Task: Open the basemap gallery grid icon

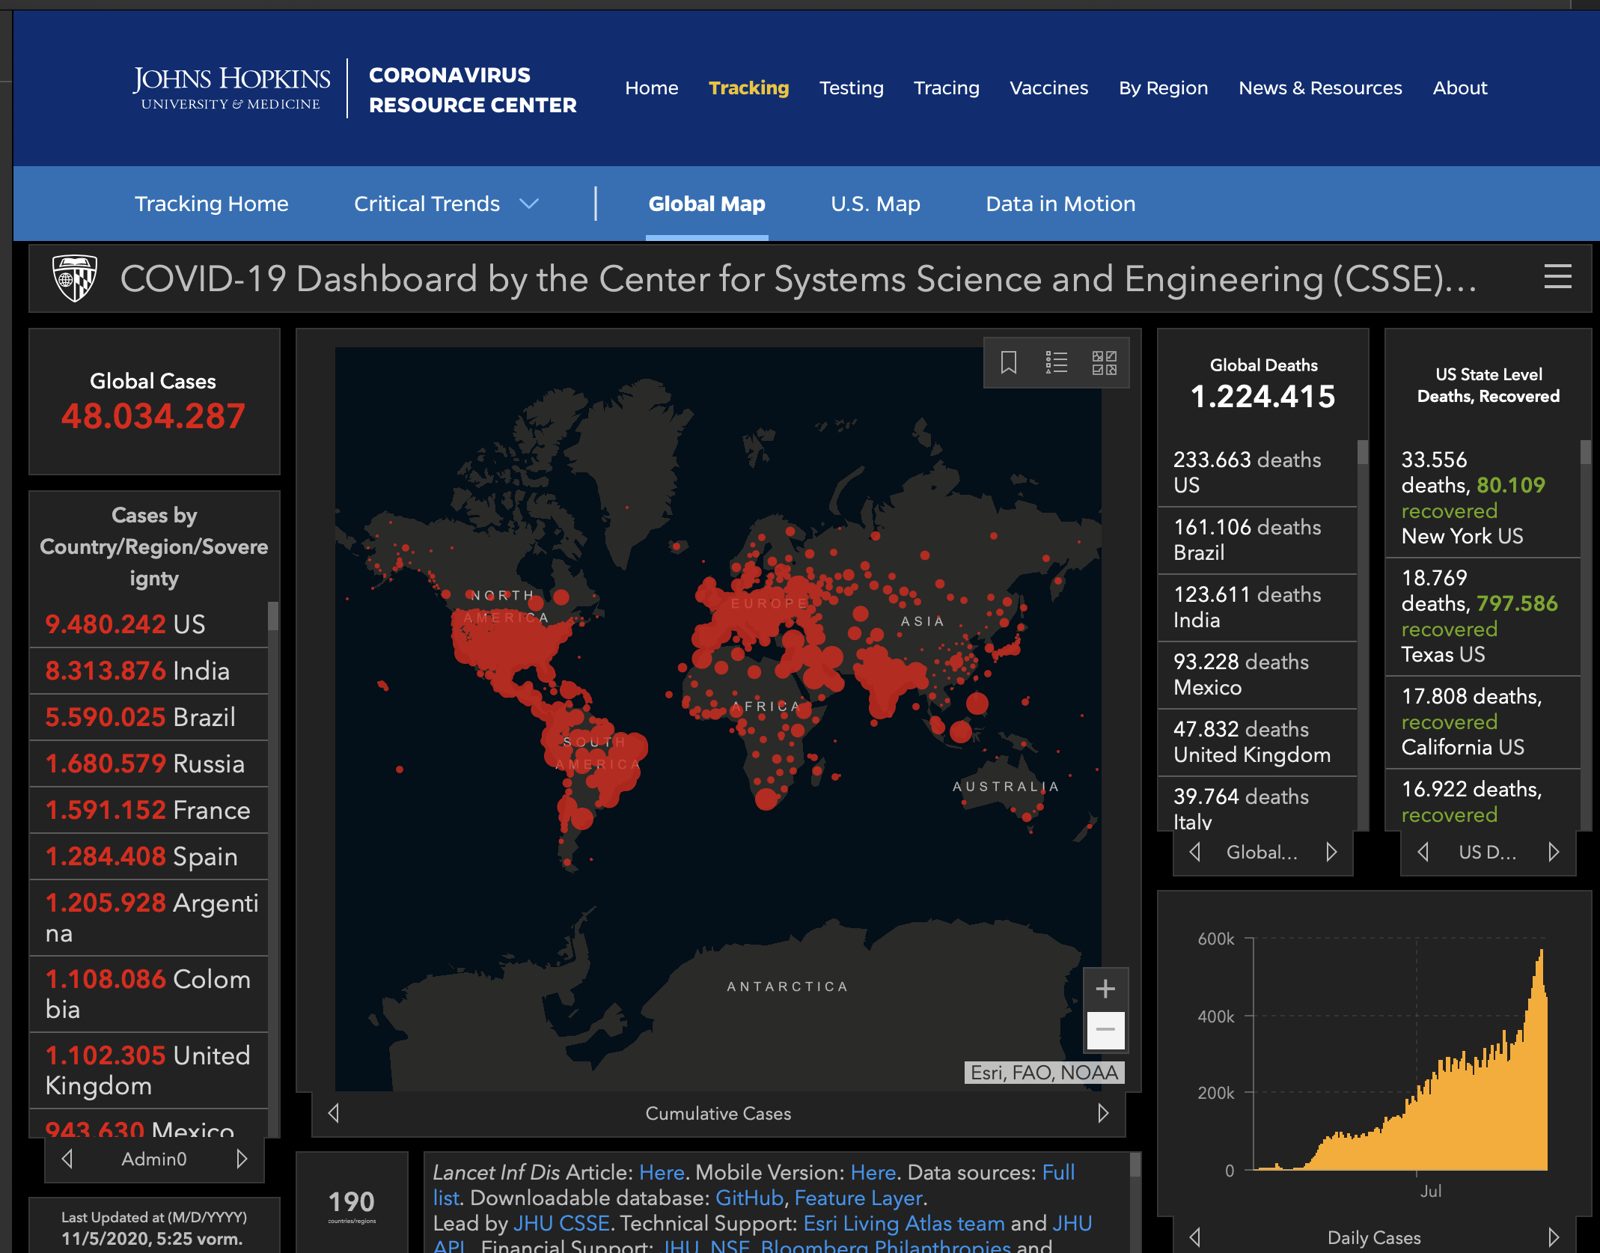Action: tap(1105, 362)
